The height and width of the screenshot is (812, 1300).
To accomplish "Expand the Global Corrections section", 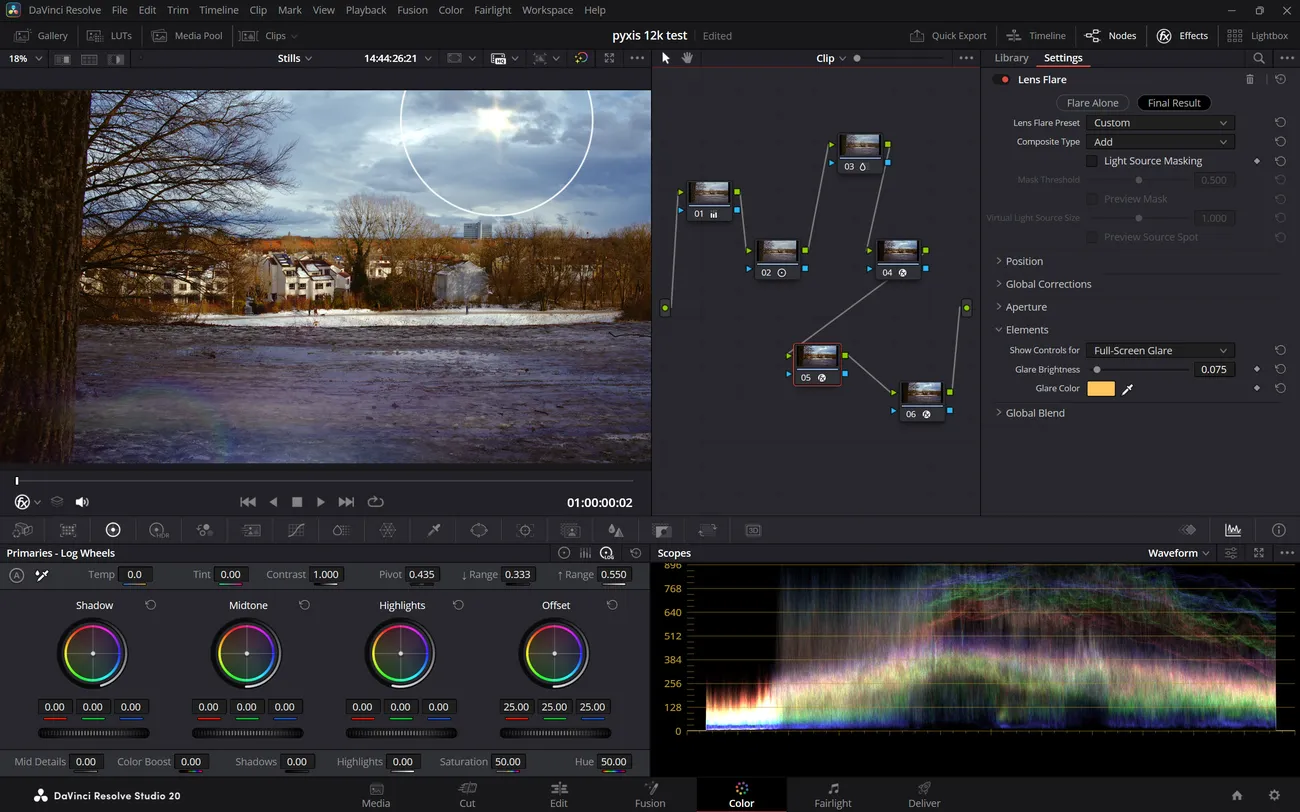I will pos(1048,284).
